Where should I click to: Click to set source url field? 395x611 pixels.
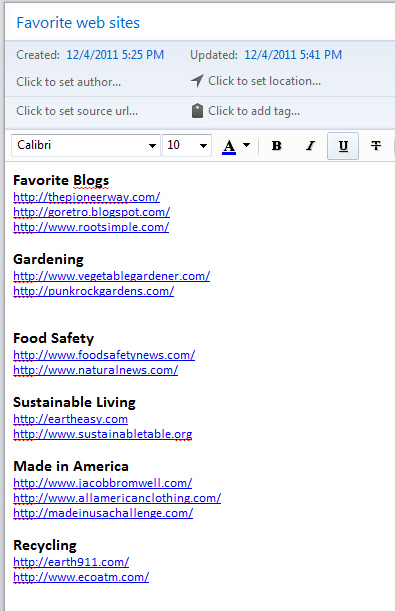coord(77,111)
